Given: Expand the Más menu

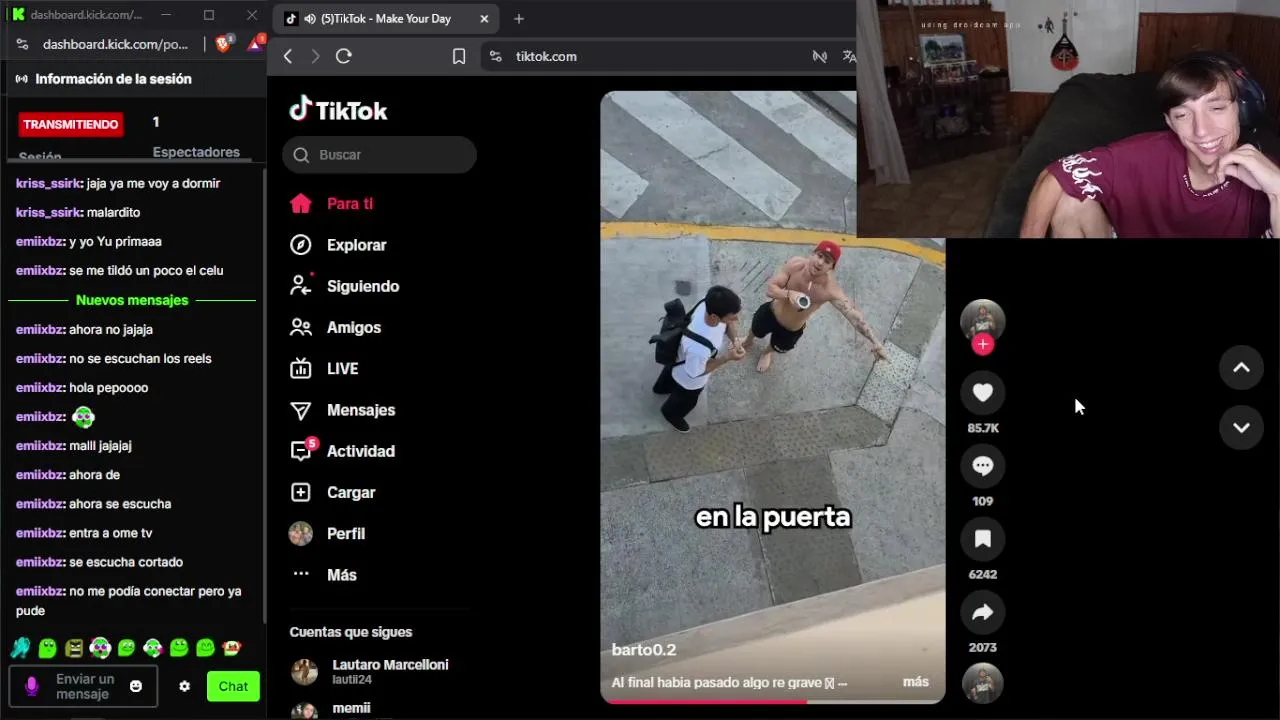Looking at the screenshot, I should coord(323,575).
